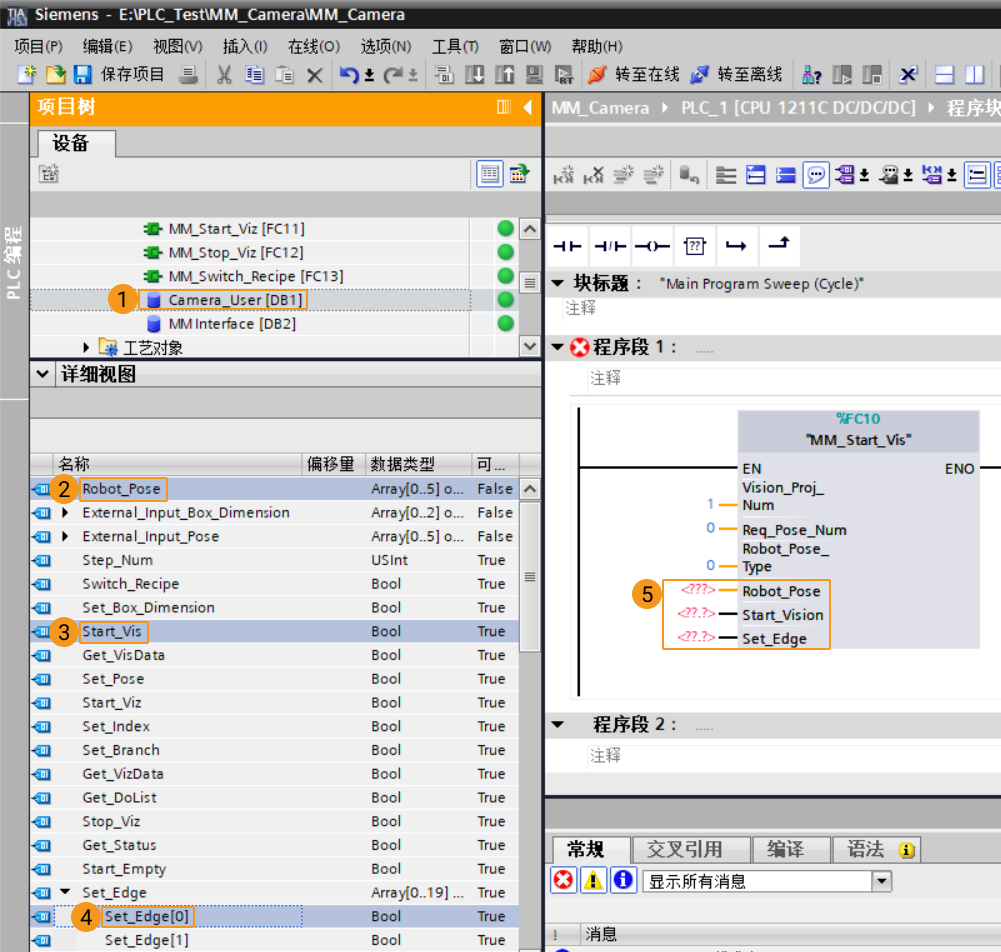1001x952 pixels.
Task: Insert output coil instruction
Action: pyautogui.click(x=652, y=246)
